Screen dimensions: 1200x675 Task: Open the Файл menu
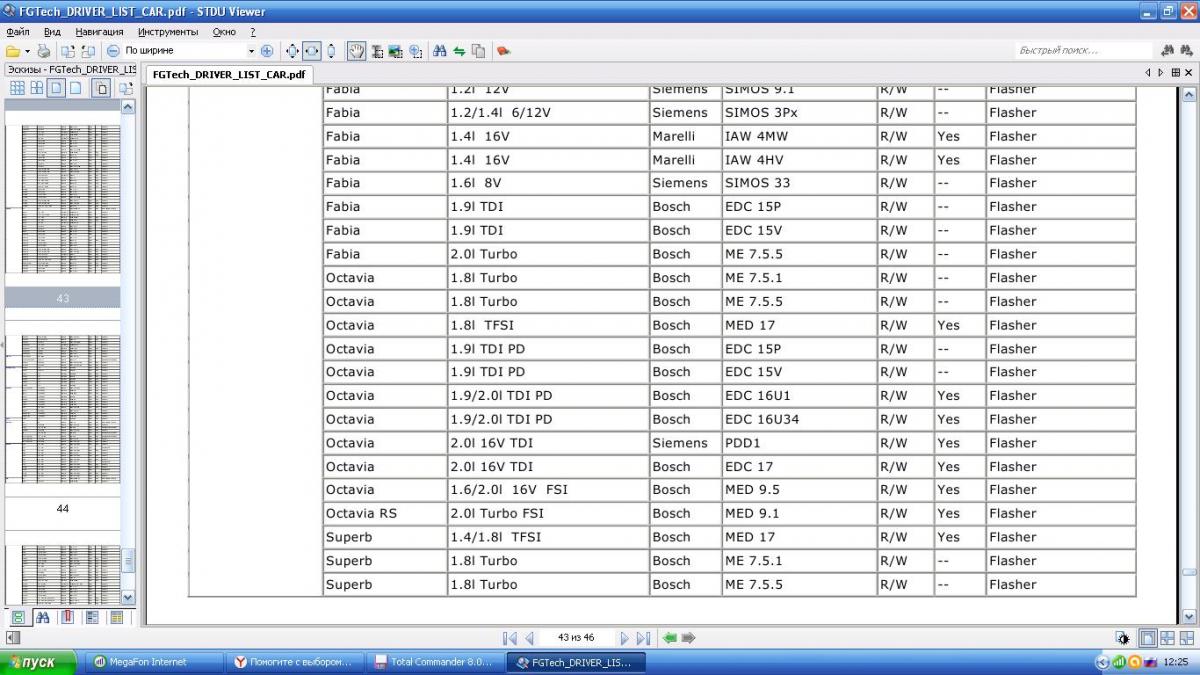[17, 31]
